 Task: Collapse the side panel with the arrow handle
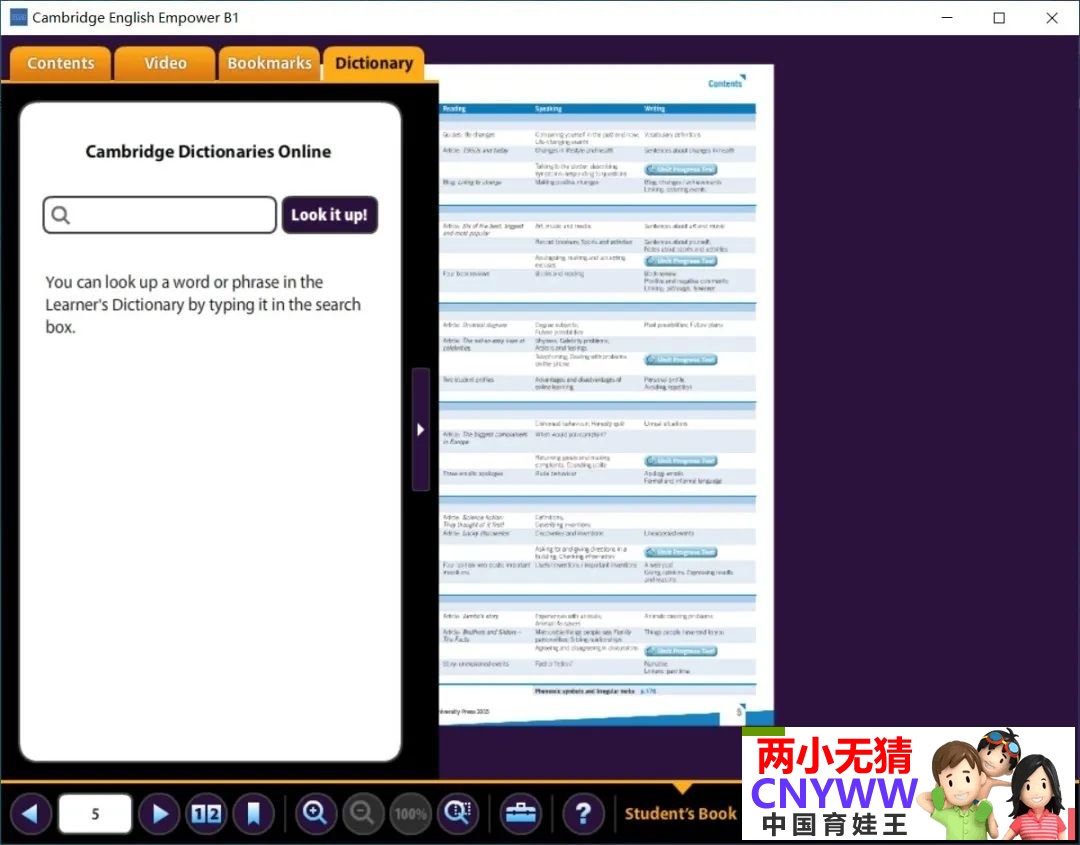[421, 429]
